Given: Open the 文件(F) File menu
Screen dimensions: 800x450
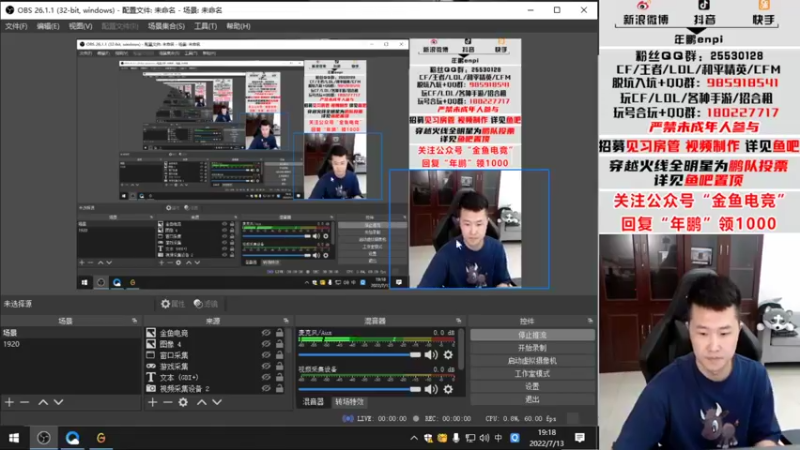Looking at the screenshot, I should [16, 26].
